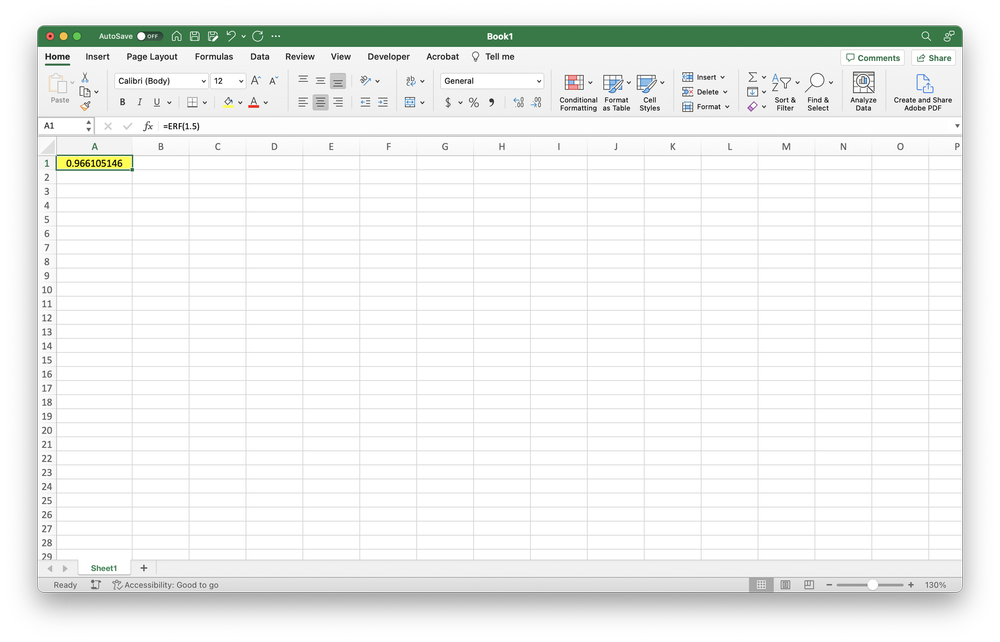Click Create and Share Adobe PDF
1000x642 pixels.
pyautogui.click(x=923, y=92)
